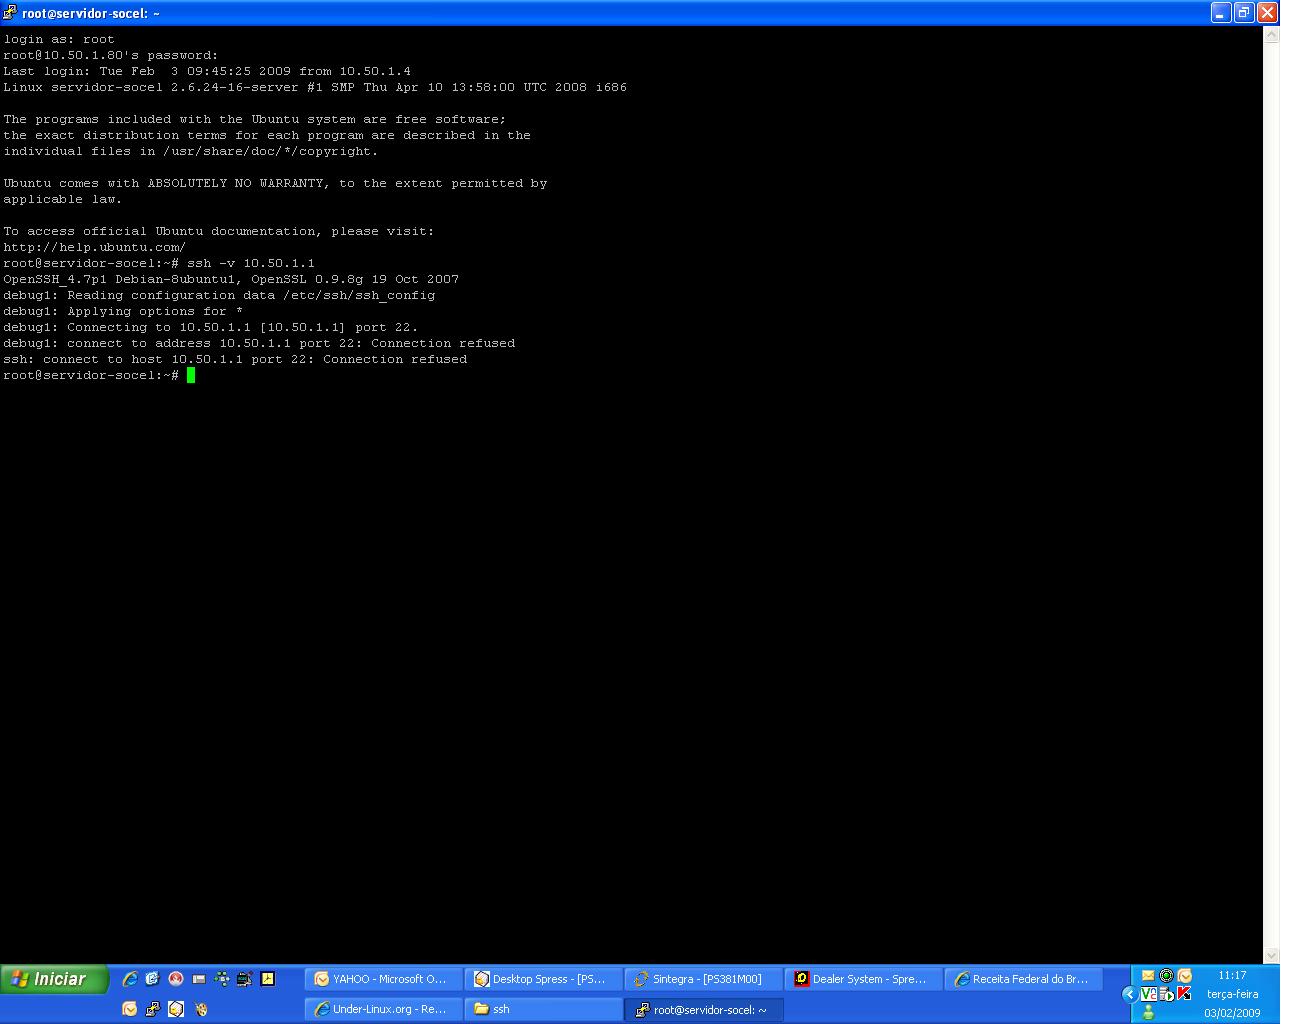Click 'Ubuntu comes with ABSOLUTELY NO WARRANTY' line

pyautogui.click(x=275, y=183)
